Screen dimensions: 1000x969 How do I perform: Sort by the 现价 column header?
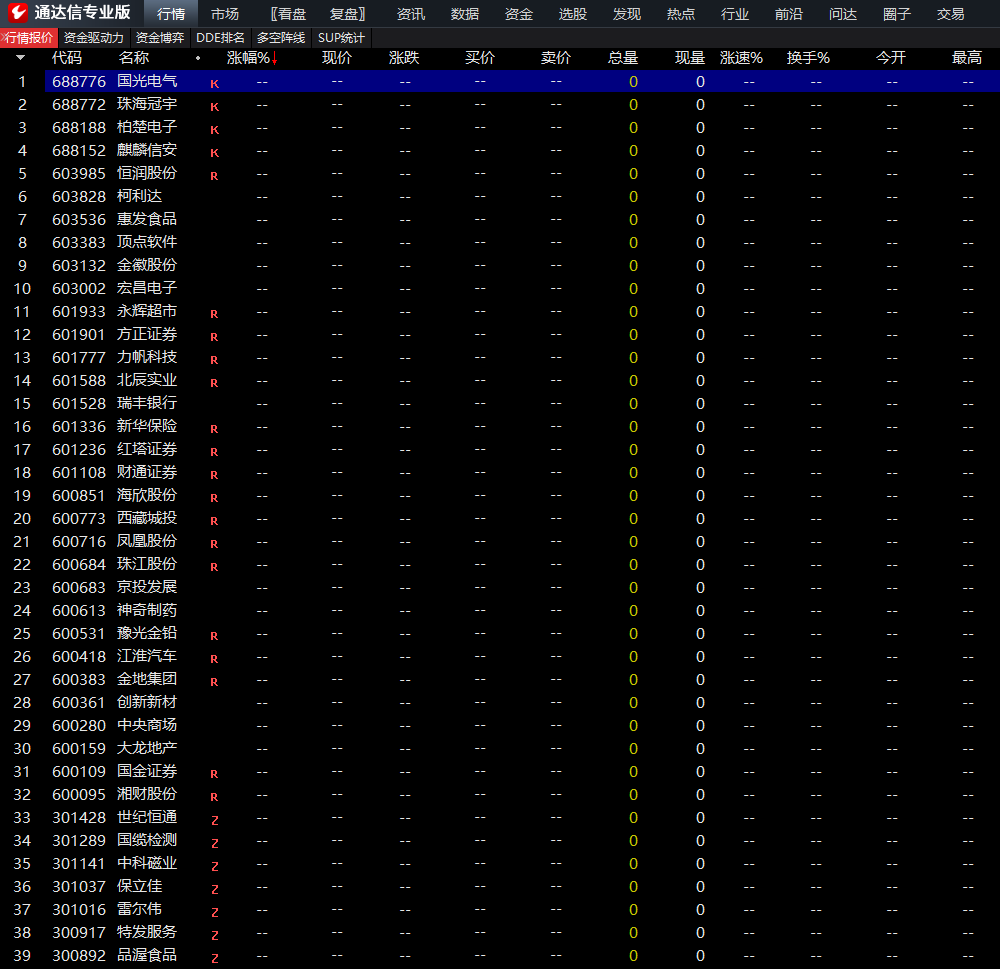pyautogui.click(x=337, y=58)
